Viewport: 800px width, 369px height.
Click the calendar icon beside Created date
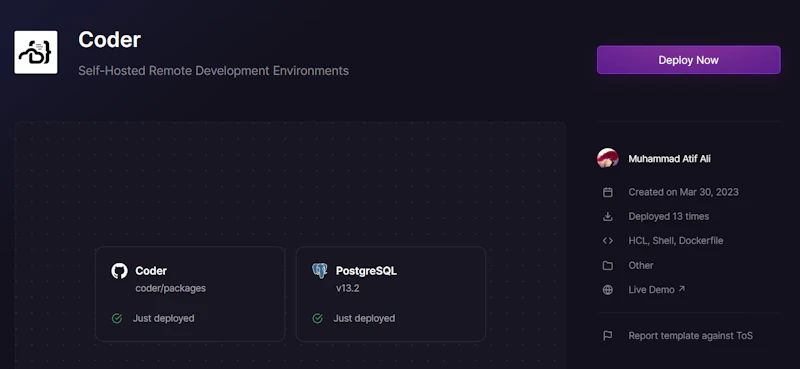point(608,192)
